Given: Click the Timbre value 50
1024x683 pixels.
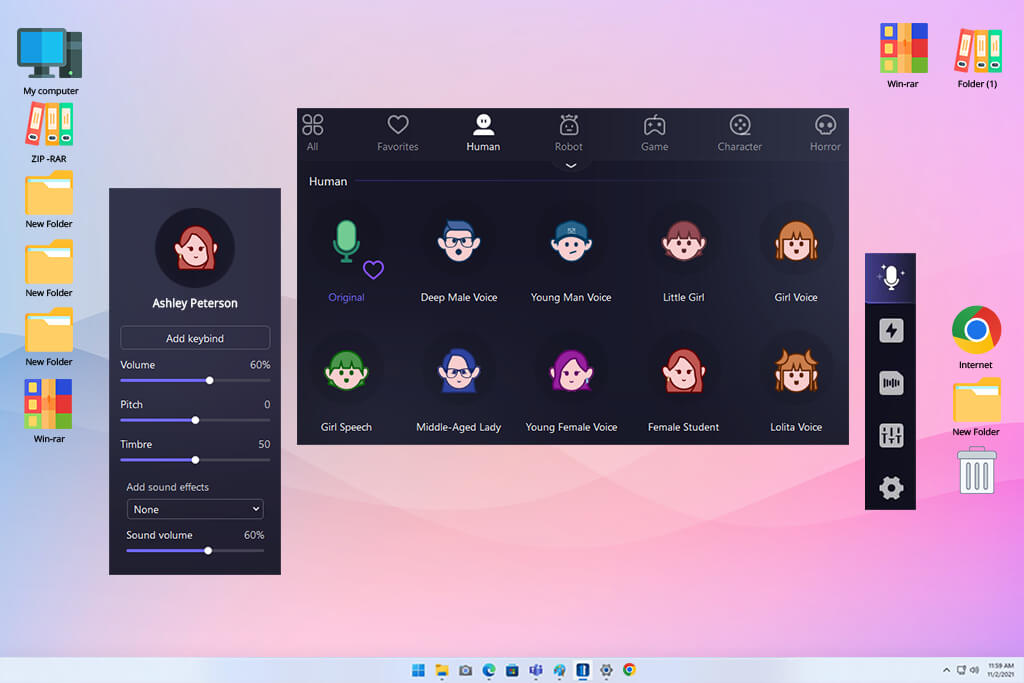Looking at the screenshot, I should click(264, 444).
